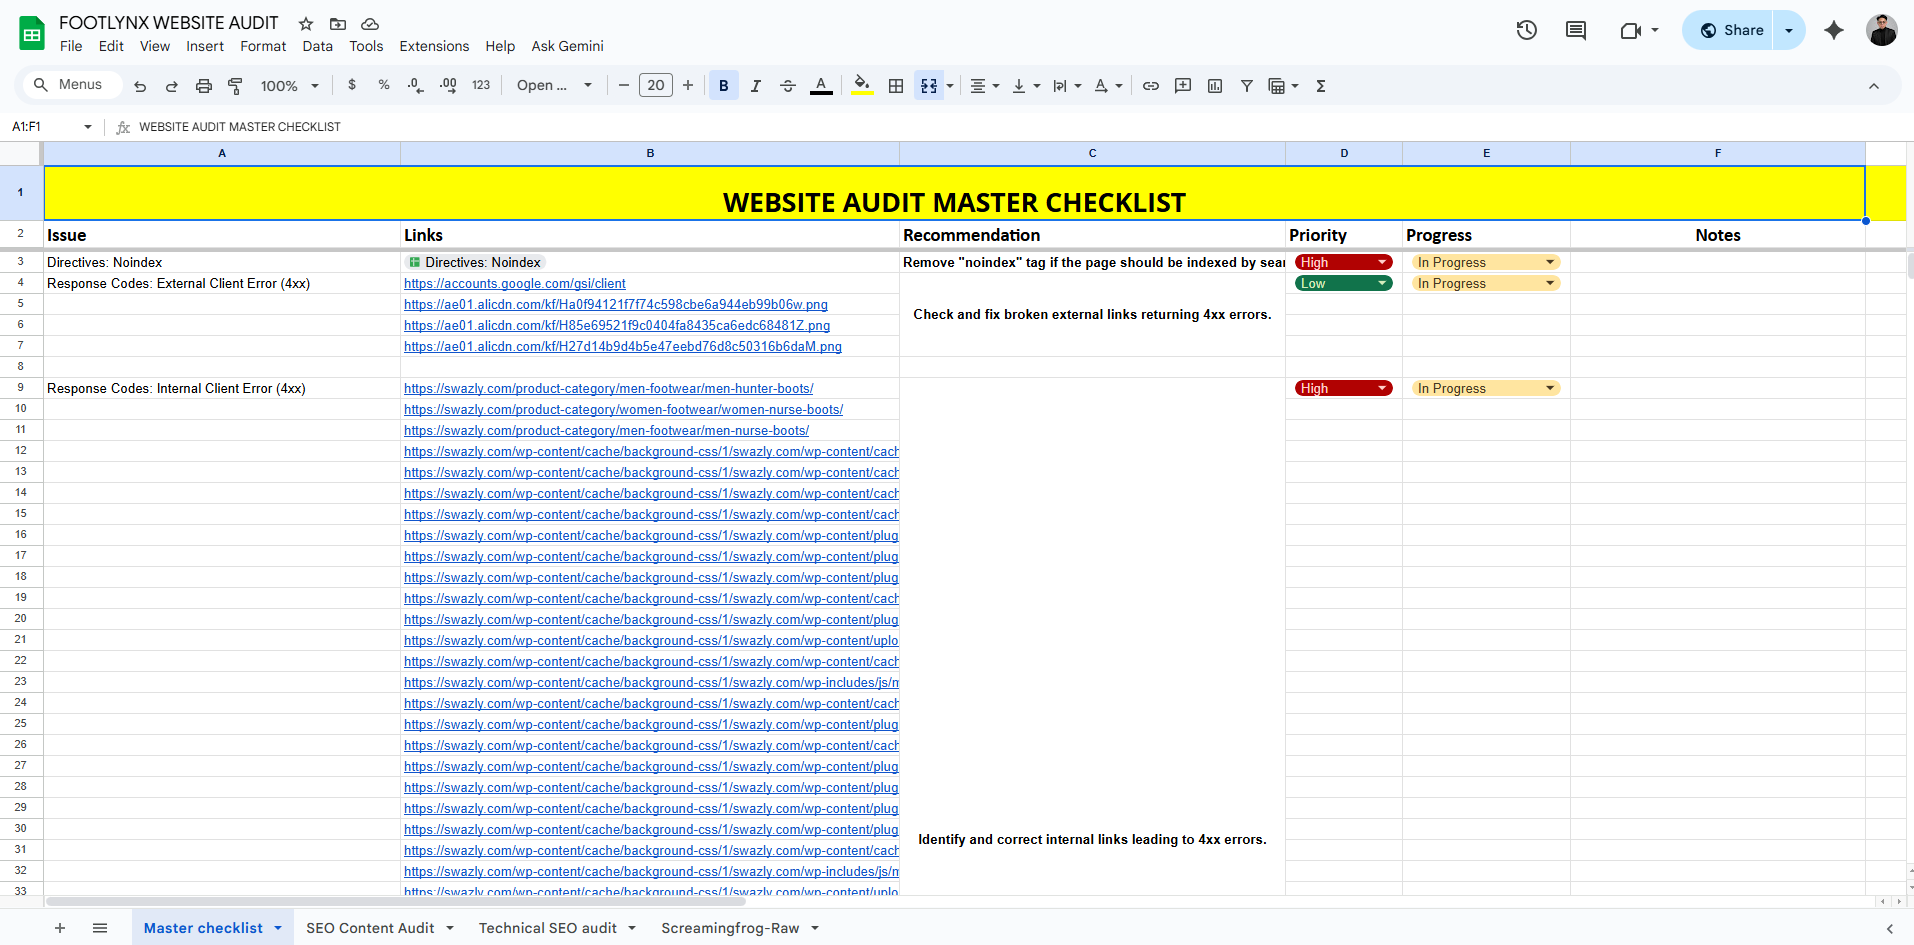
Task: Toggle strikethrough formatting
Action: (x=788, y=86)
